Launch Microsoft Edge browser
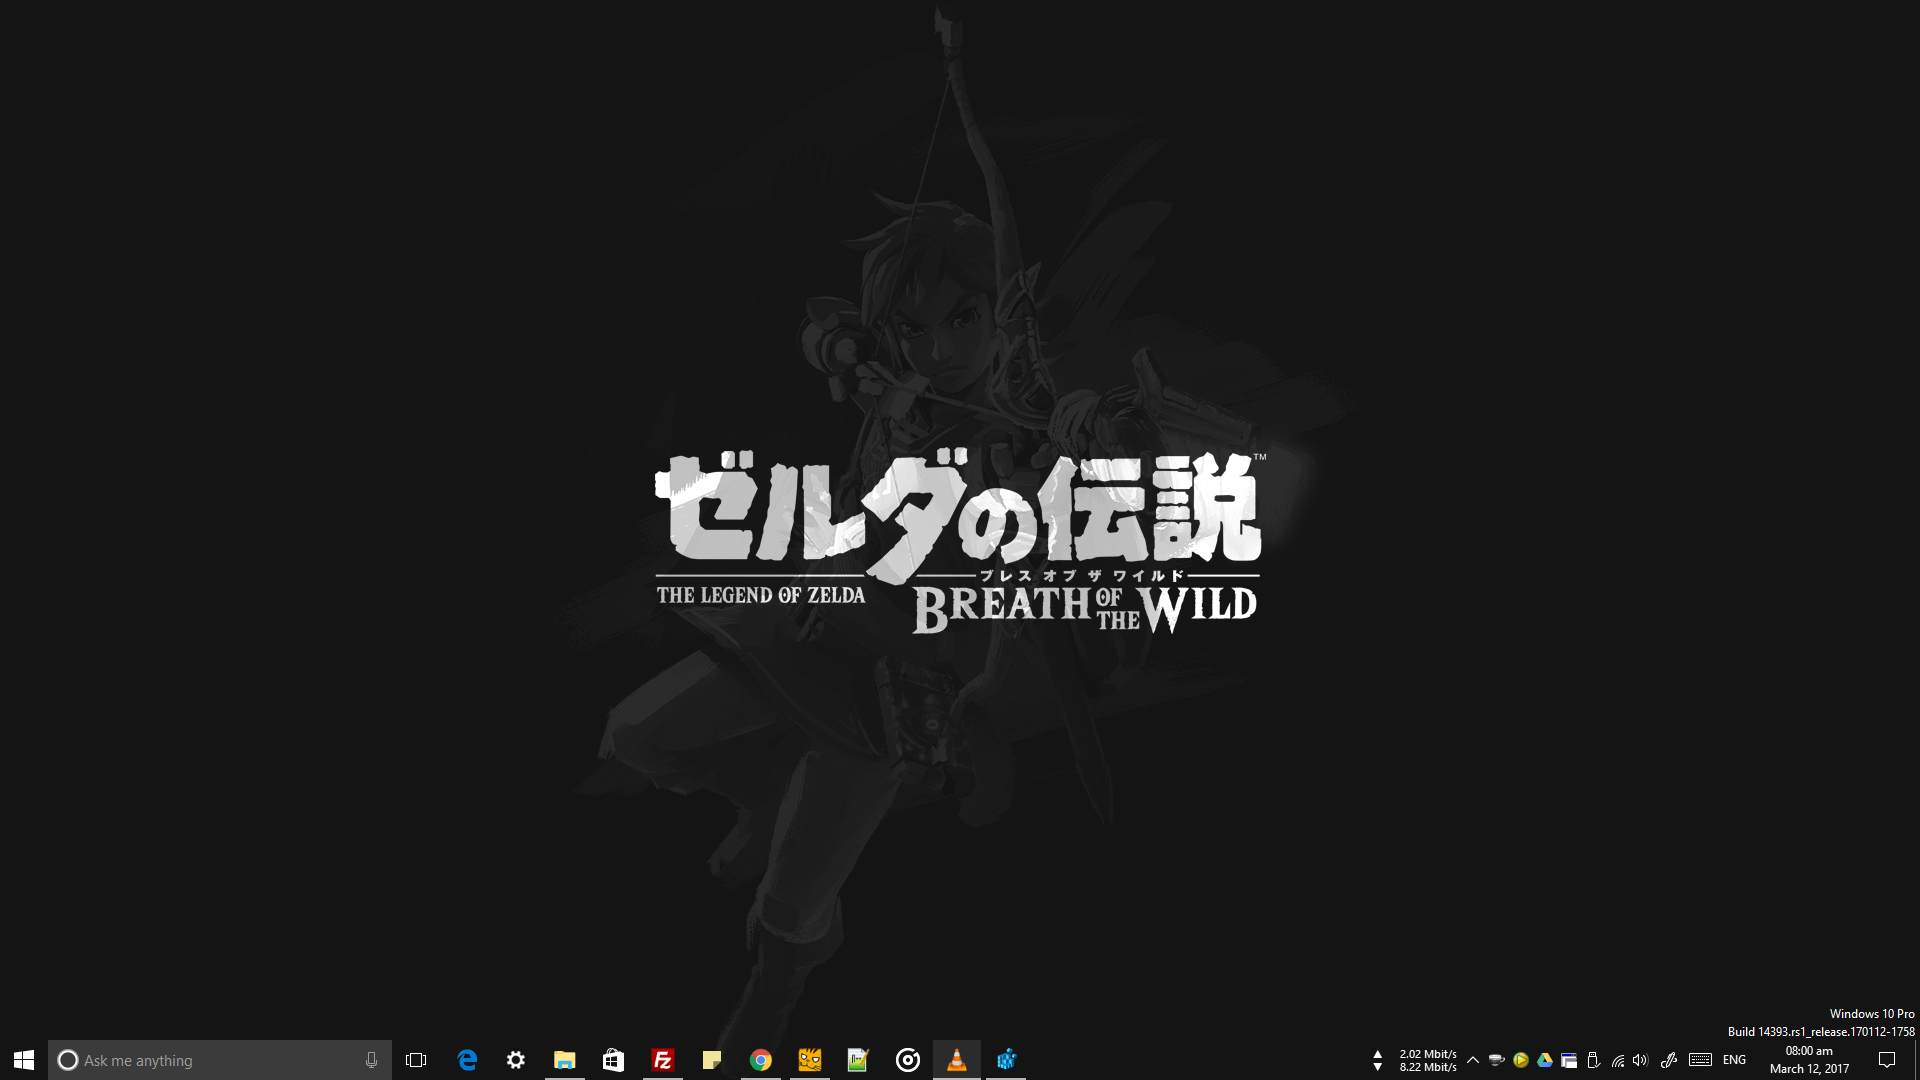The width and height of the screenshot is (1920, 1080). point(467,1060)
